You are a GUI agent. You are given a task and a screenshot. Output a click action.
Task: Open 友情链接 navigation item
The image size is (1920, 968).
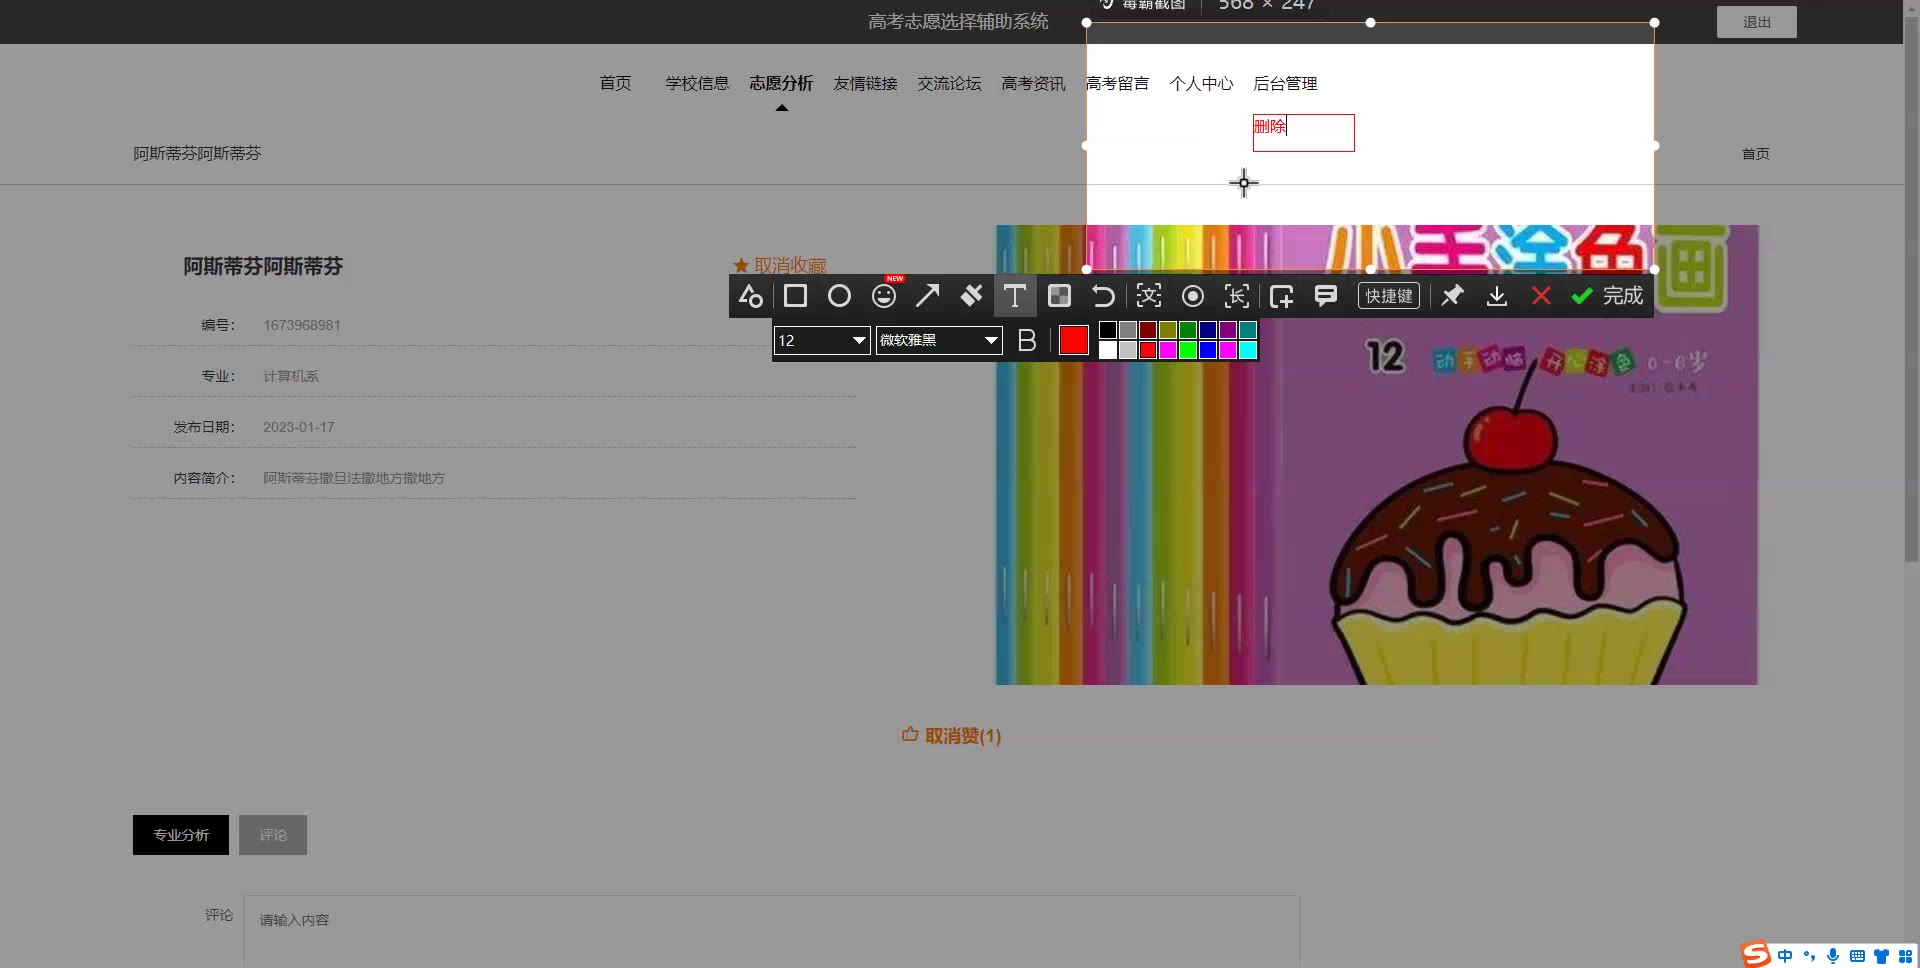click(x=865, y=83)
